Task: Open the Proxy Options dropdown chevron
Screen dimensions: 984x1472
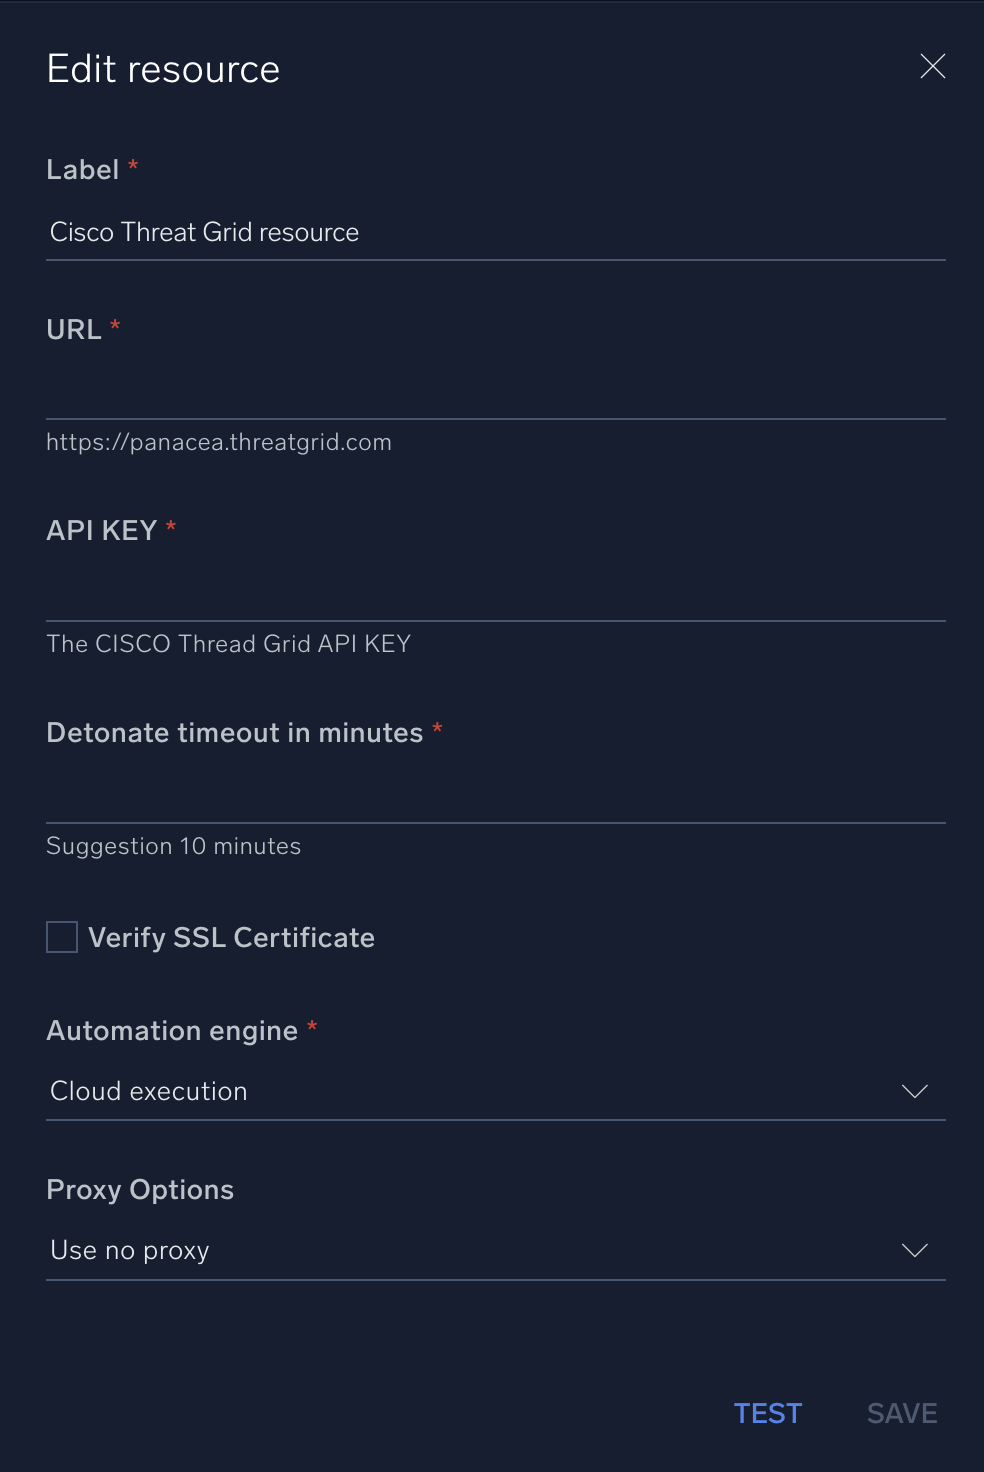Action: coord(913,1250)
